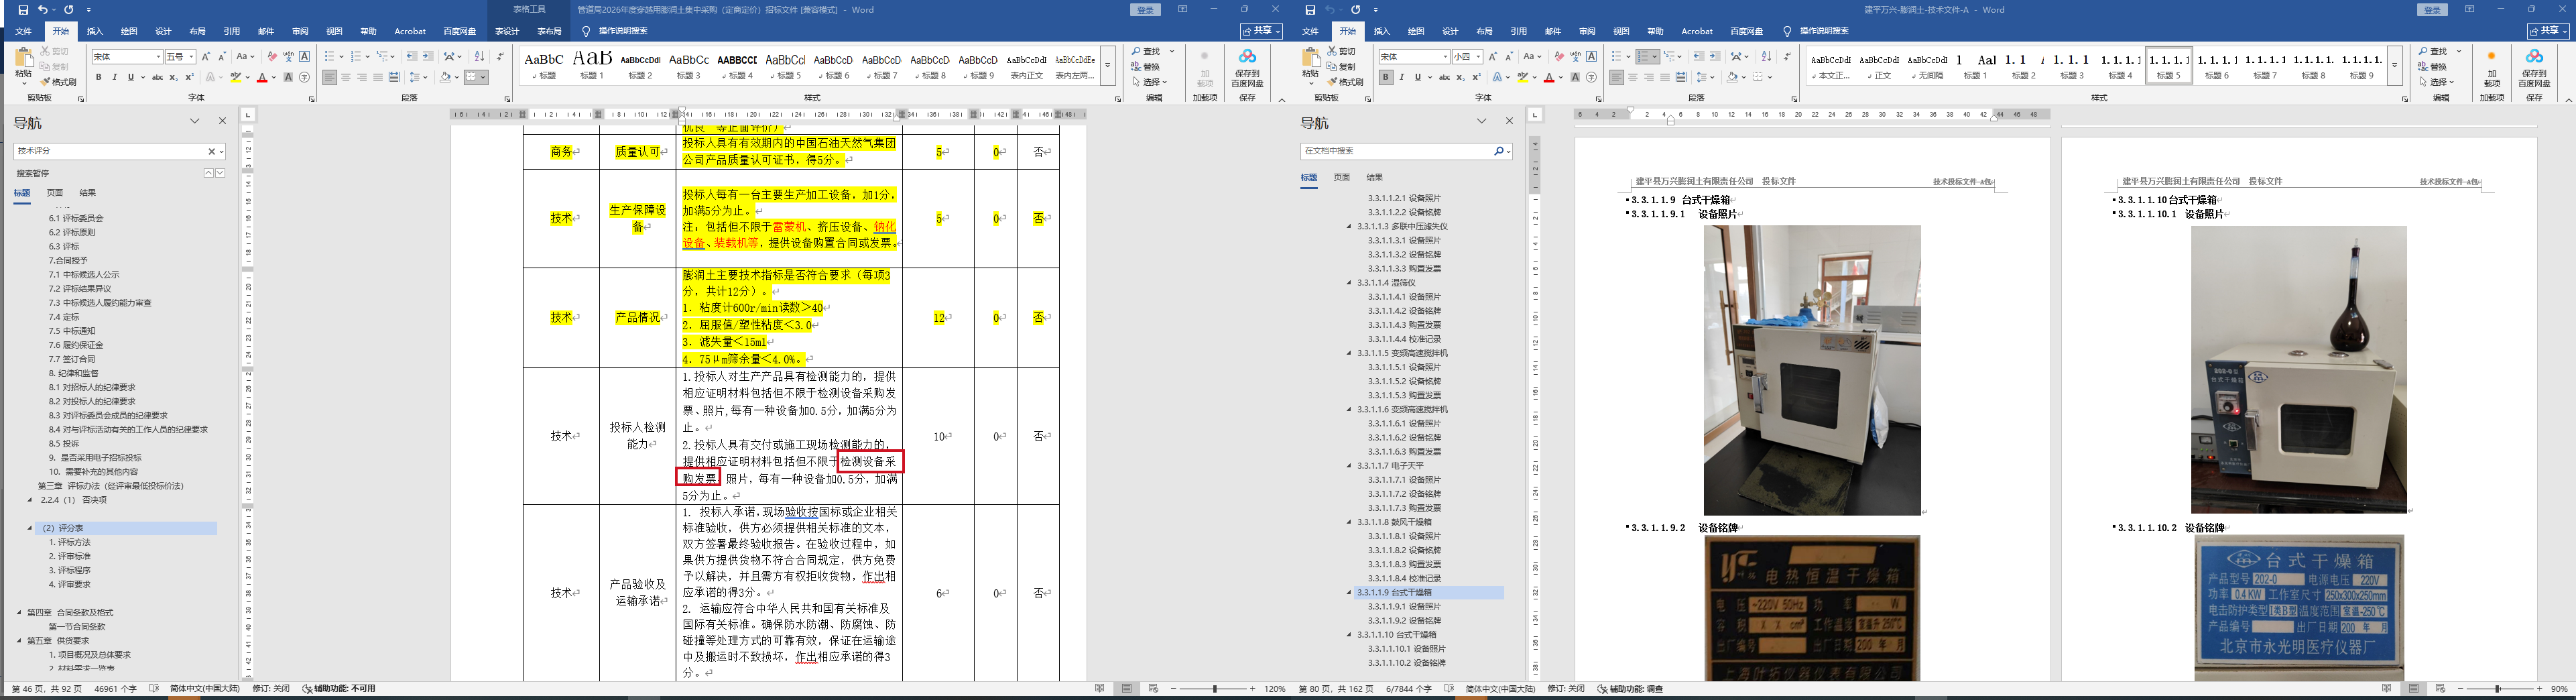
Task: Clear the 技术评分 search box with the X
Action: pyautogui.click(x=211, y=151)
